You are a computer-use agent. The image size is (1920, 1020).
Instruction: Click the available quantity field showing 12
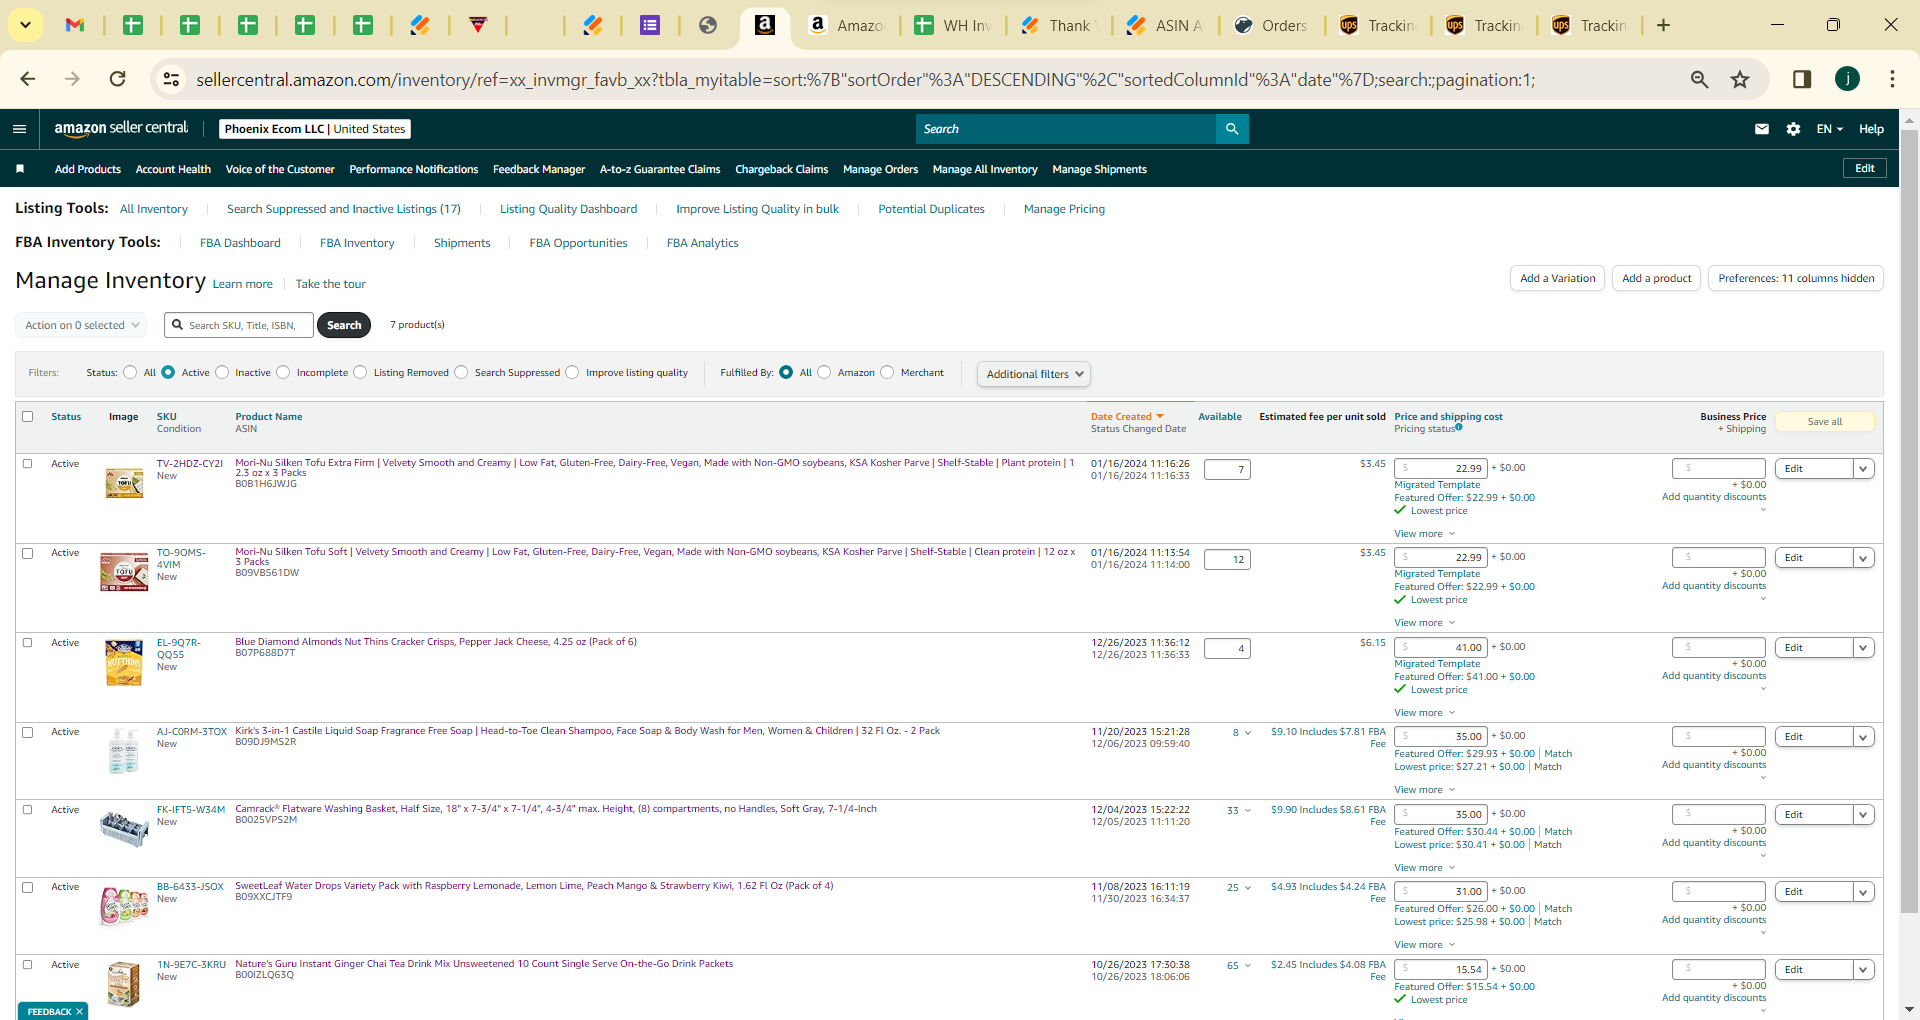pyautogui.click(x=1227, y=559)
